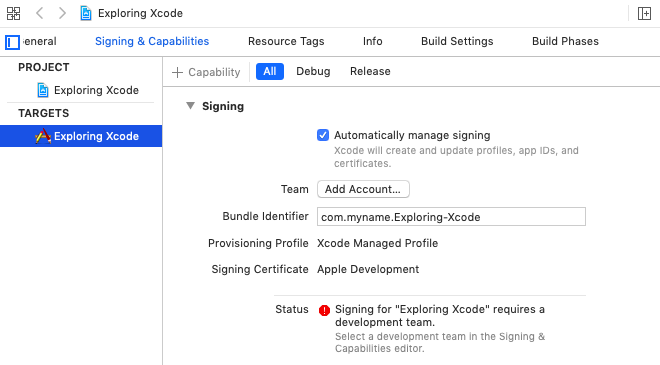Select the All configurations filter
Screen dimensions: 660x365
point(270,71)
